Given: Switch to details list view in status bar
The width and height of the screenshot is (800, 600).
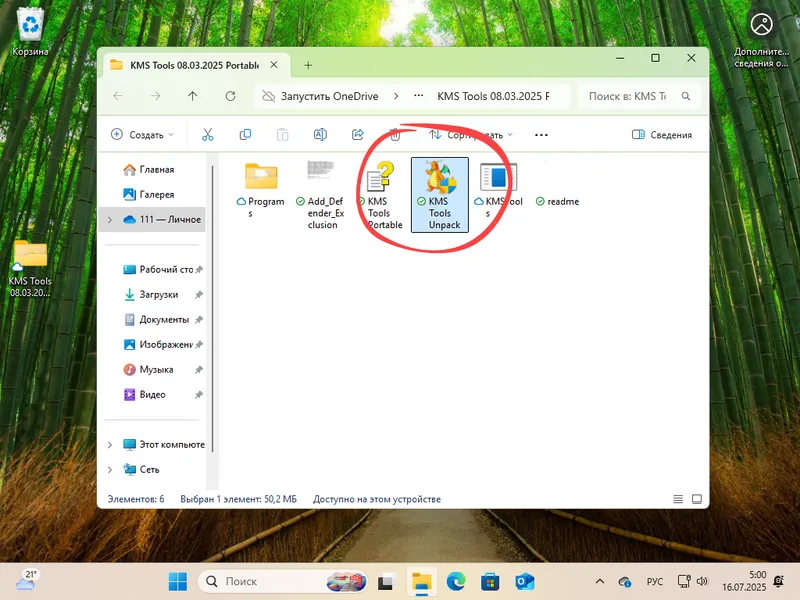Looking at the screenshot, I should [679, 499].
